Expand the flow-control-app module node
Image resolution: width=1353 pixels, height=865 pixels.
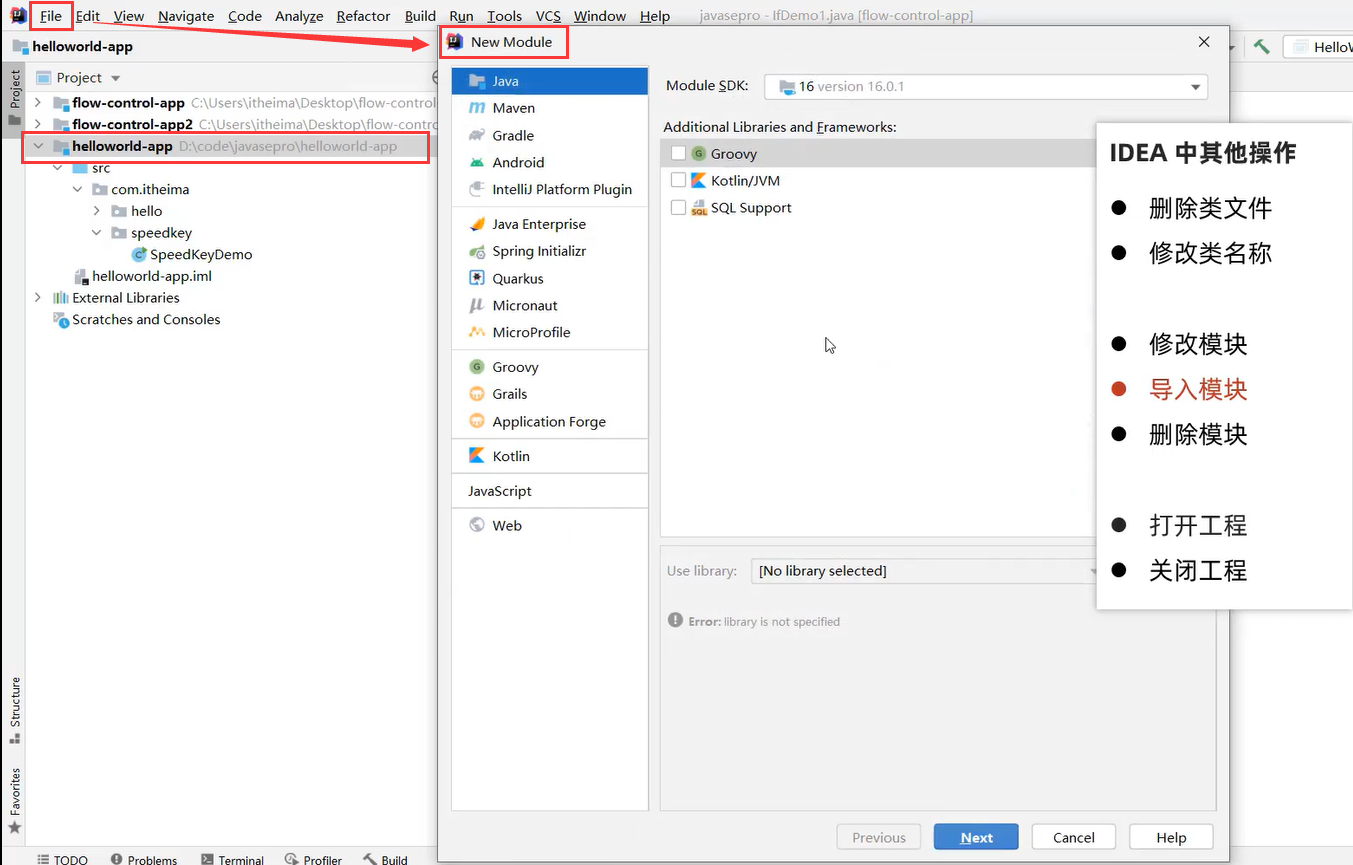(38, 102)
